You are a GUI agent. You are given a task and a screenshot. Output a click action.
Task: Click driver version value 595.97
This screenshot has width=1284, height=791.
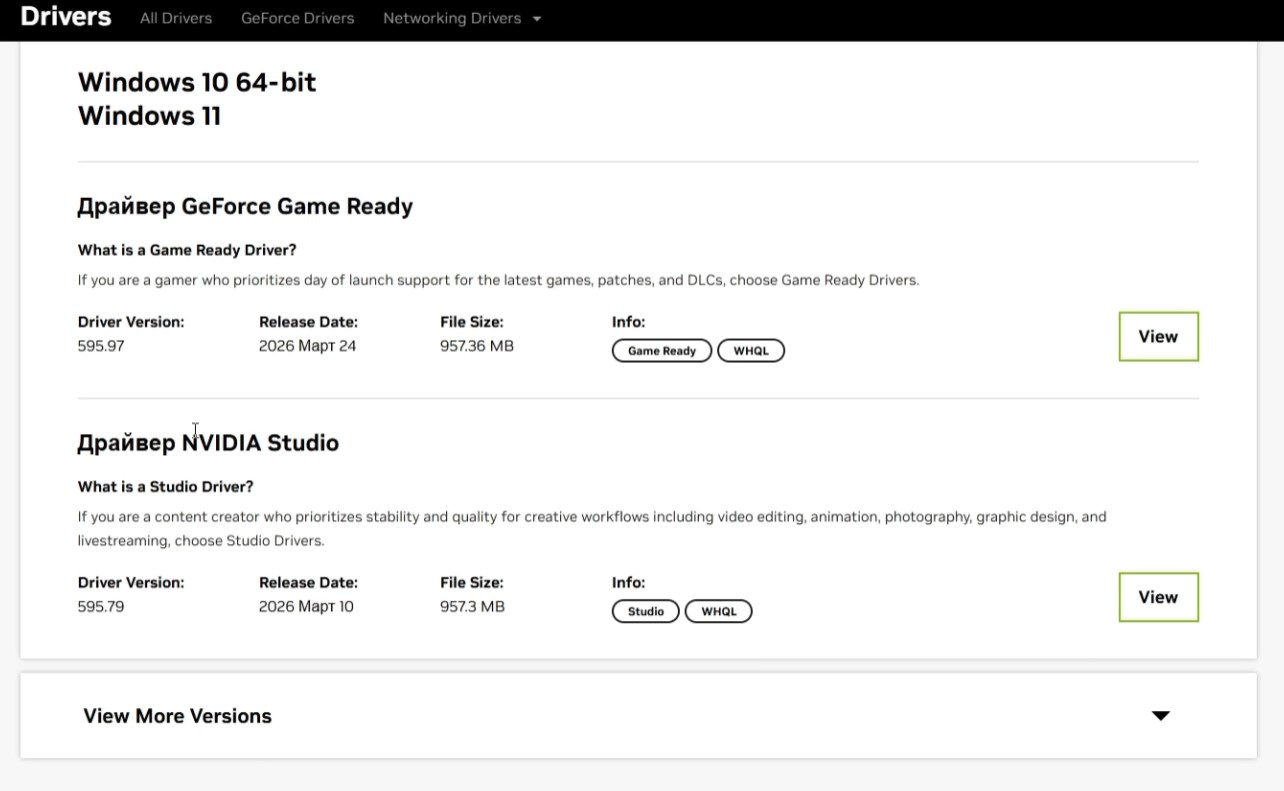pyautogui.click(x=101, y=346)
